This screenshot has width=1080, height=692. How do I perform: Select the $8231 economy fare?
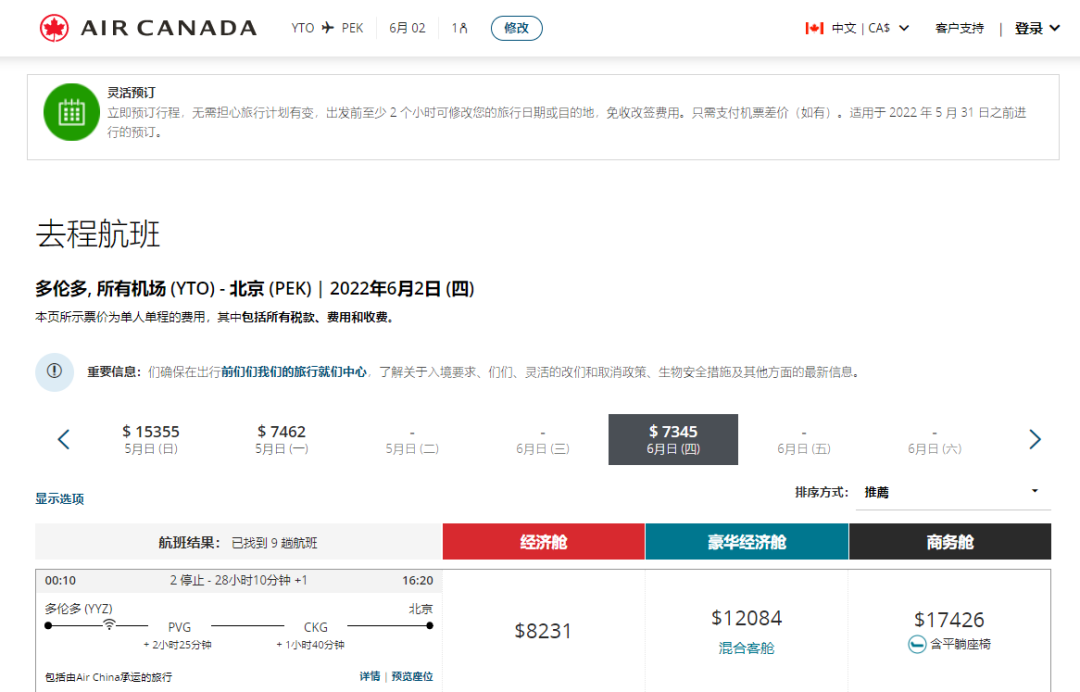(x=543, y=631)
